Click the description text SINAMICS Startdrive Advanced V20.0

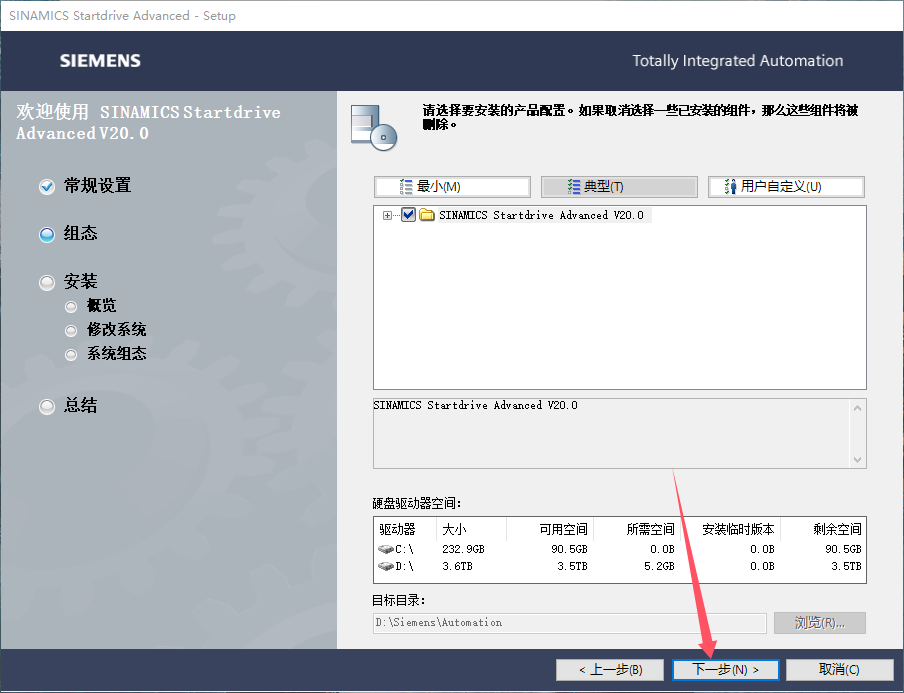click(x=475, y=405)
